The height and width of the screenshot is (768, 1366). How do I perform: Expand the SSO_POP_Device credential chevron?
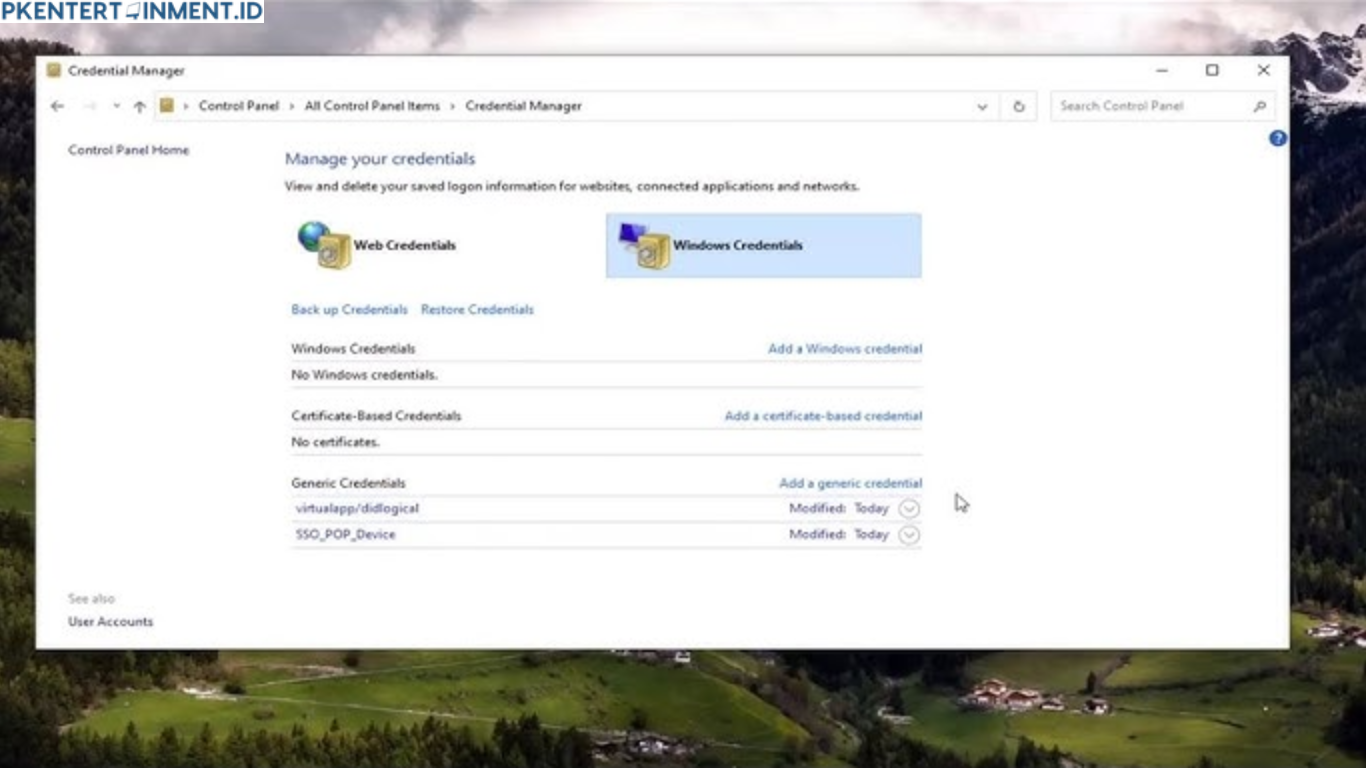(908, 535)
